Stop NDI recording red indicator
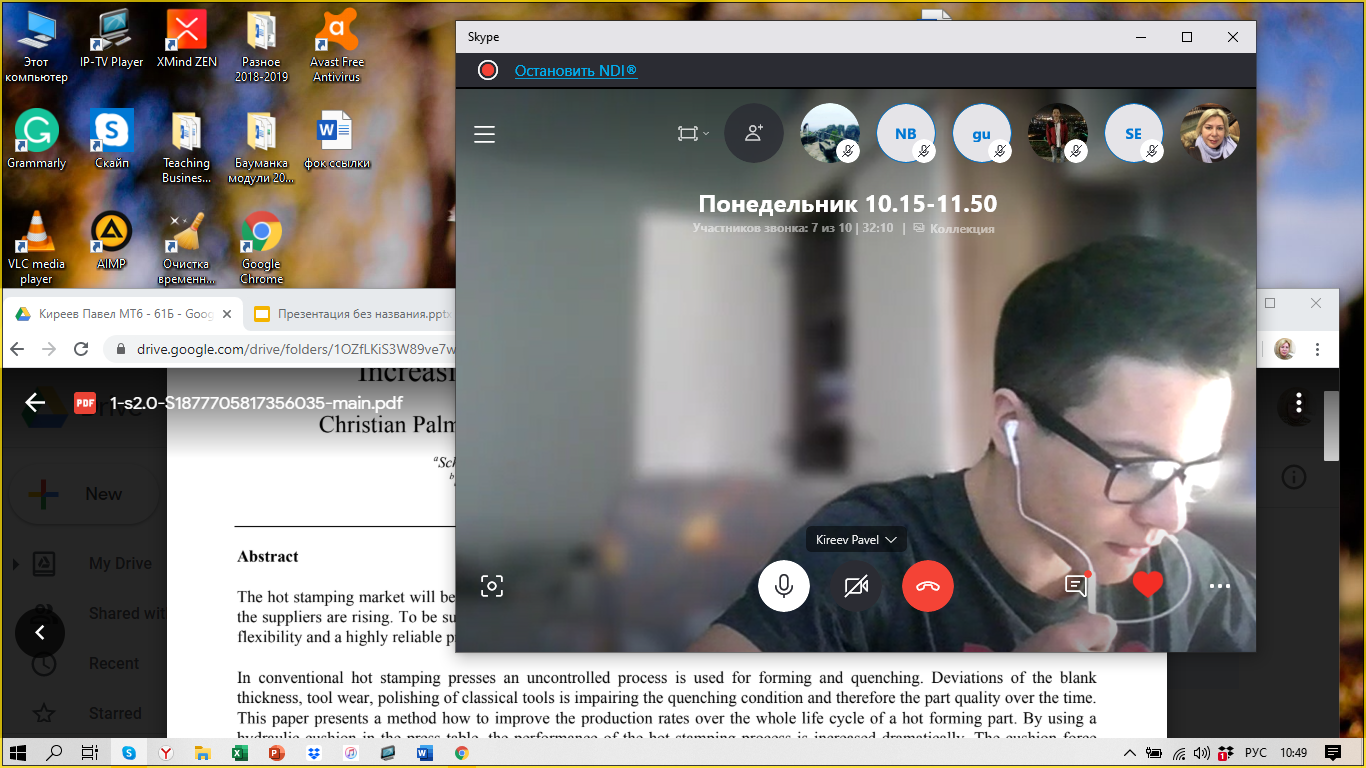 [488, 70]
